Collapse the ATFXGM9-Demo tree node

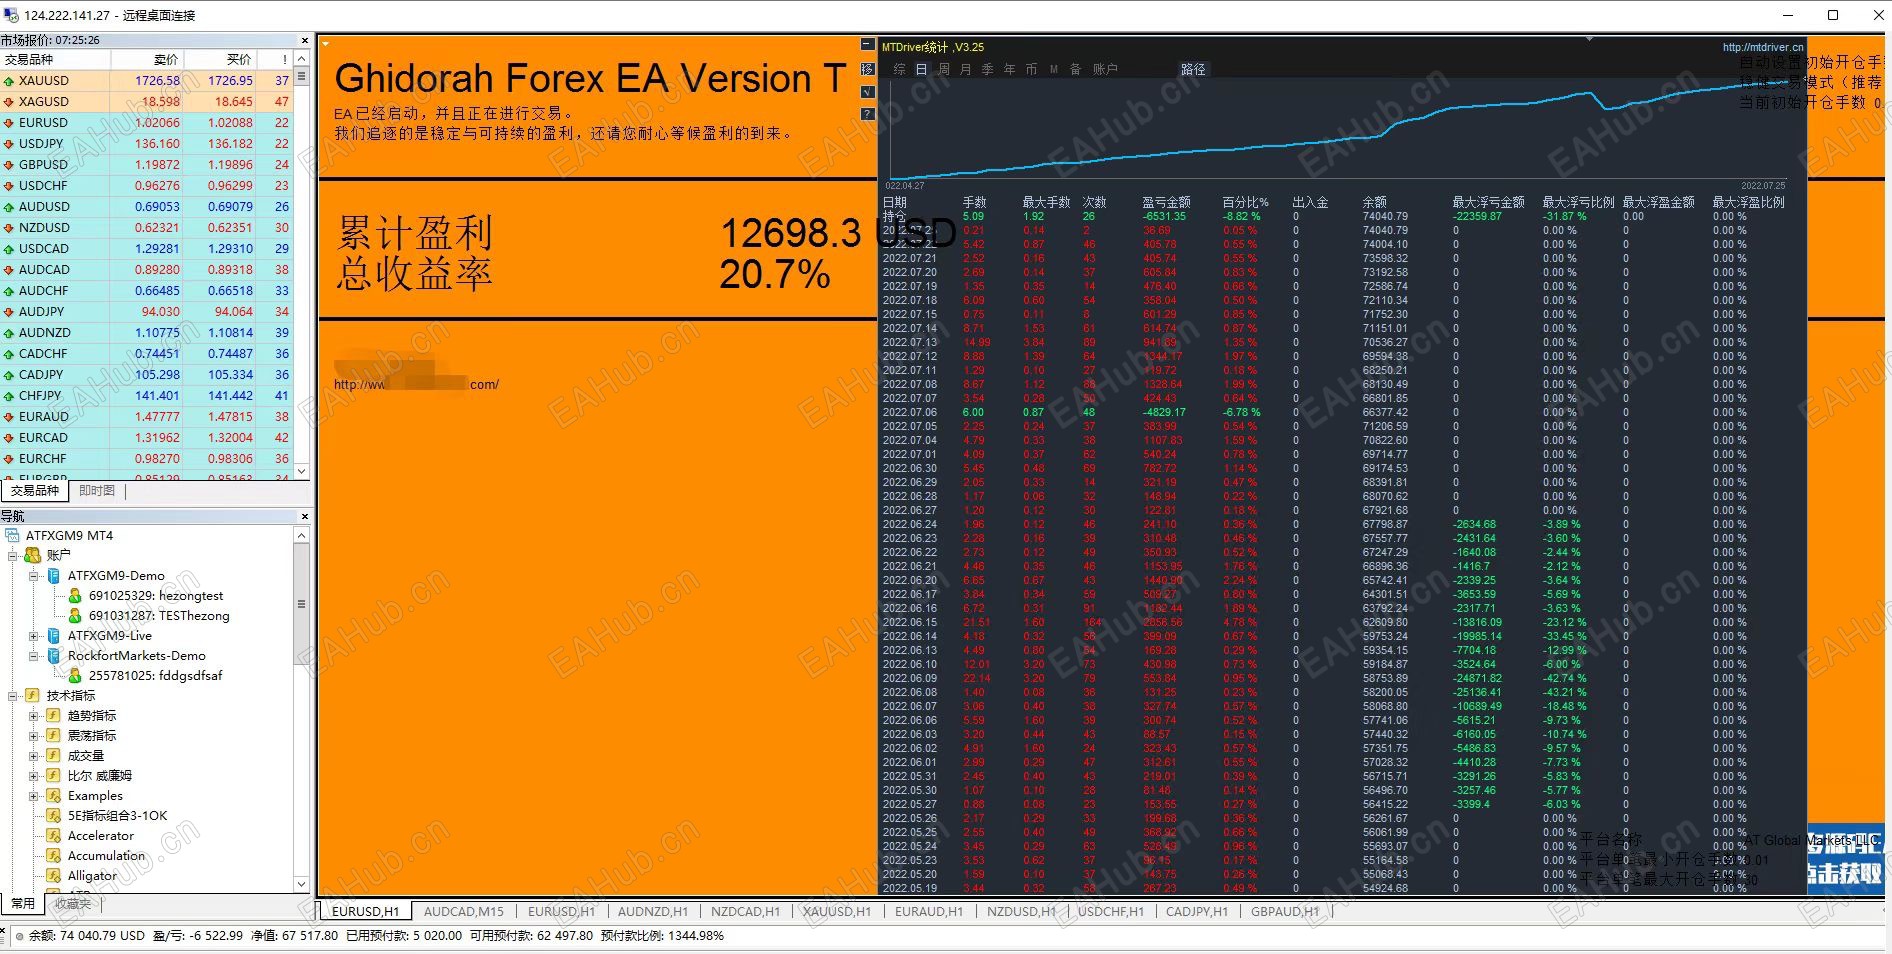coord(34,576)
